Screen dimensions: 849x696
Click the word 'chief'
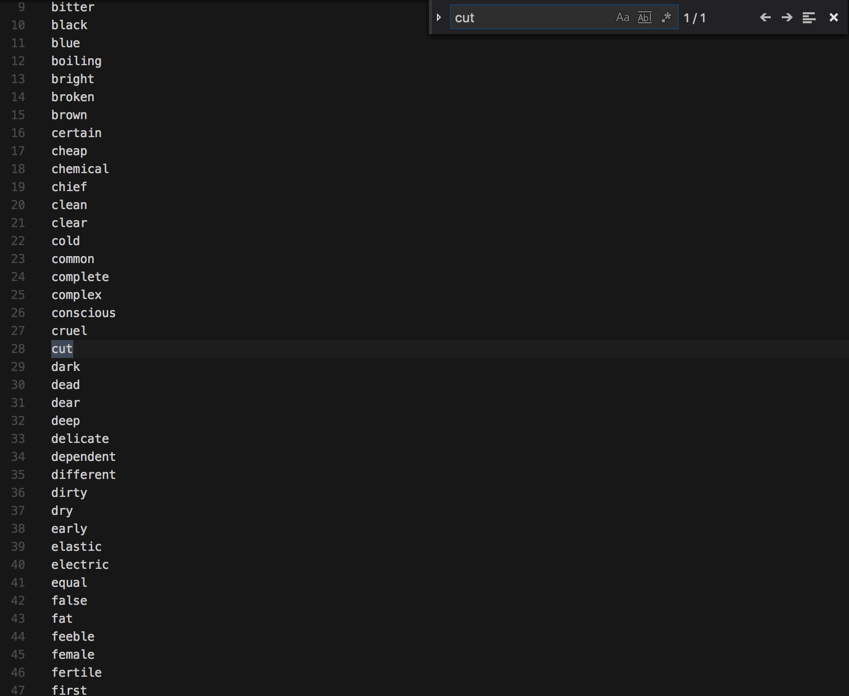69,187
